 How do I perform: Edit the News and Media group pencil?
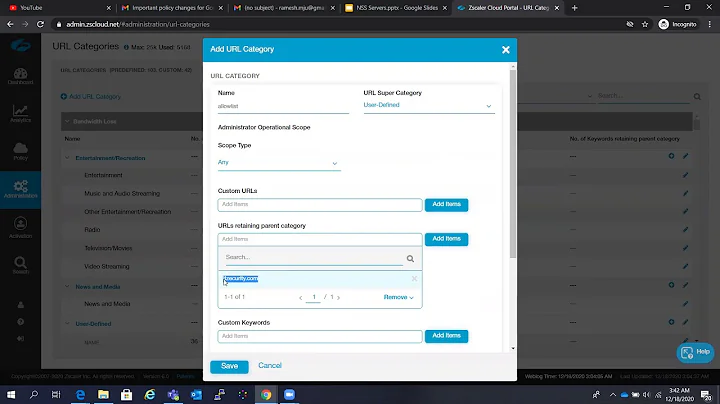[685, 285]
